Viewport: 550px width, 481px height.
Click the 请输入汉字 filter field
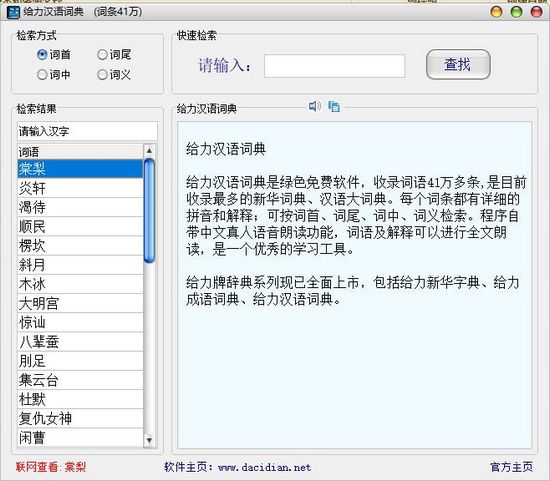[87, 131]
